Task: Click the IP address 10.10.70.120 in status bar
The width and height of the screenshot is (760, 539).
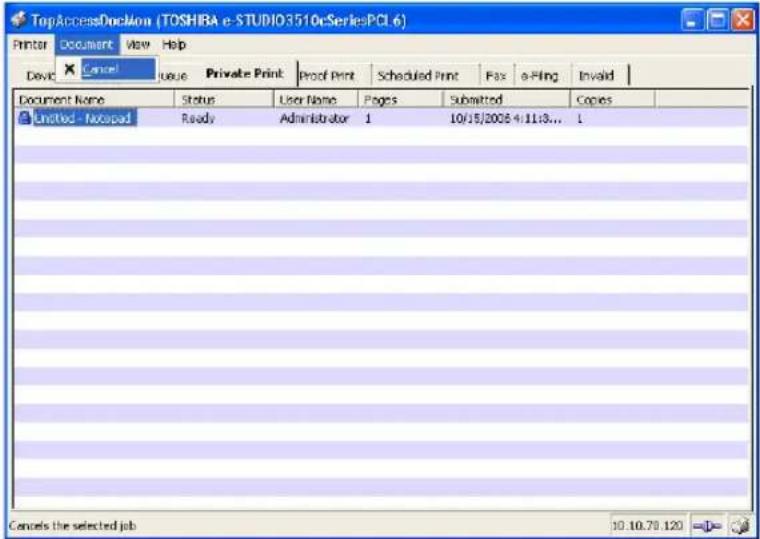Action: pyautogui.click(x=648, y=526)
